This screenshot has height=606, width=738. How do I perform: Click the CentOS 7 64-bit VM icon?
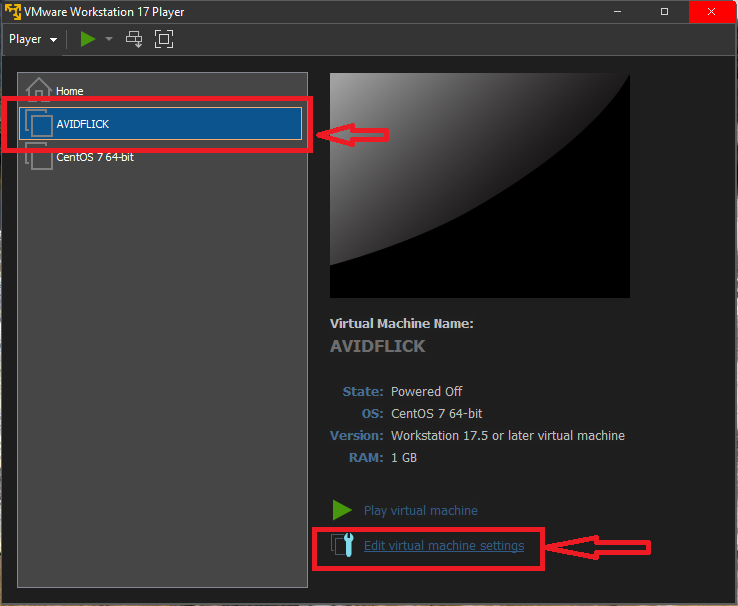tap(38, 156)
